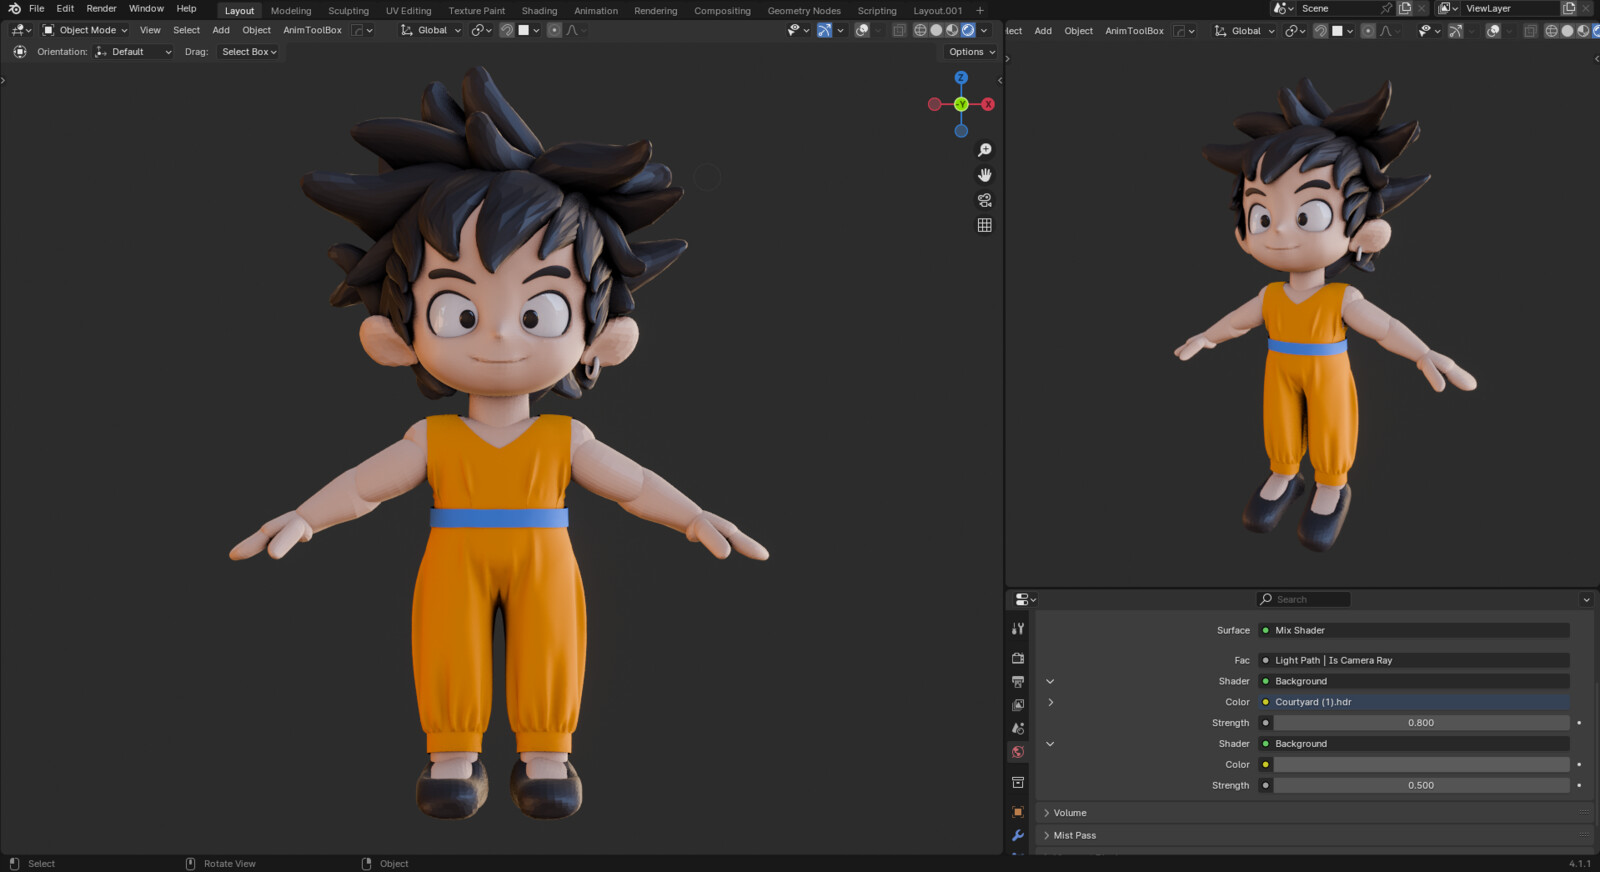Click the Fac Light Path Is Camera Ray field
The image size is (1600, 872).
(x=1414, y=660)
